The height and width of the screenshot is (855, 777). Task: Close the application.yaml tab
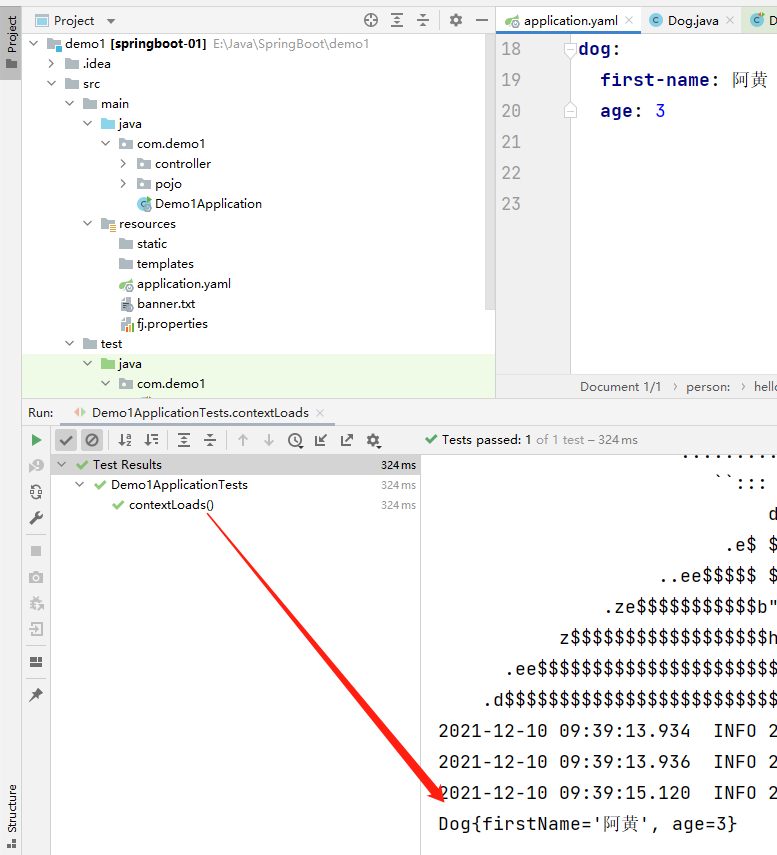tap(629, 20)
